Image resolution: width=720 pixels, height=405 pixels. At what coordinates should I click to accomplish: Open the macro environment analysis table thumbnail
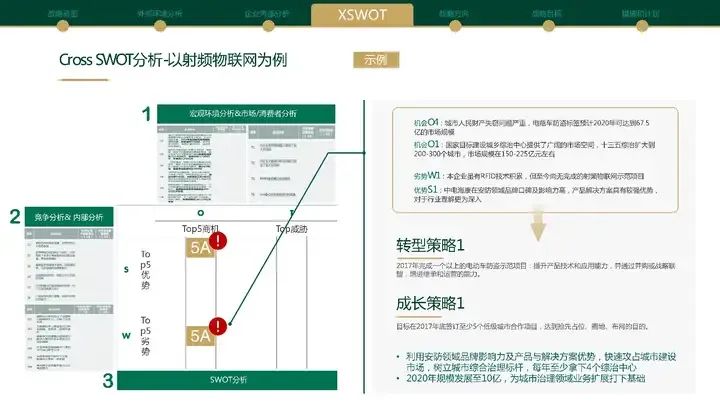coord(246,163)
